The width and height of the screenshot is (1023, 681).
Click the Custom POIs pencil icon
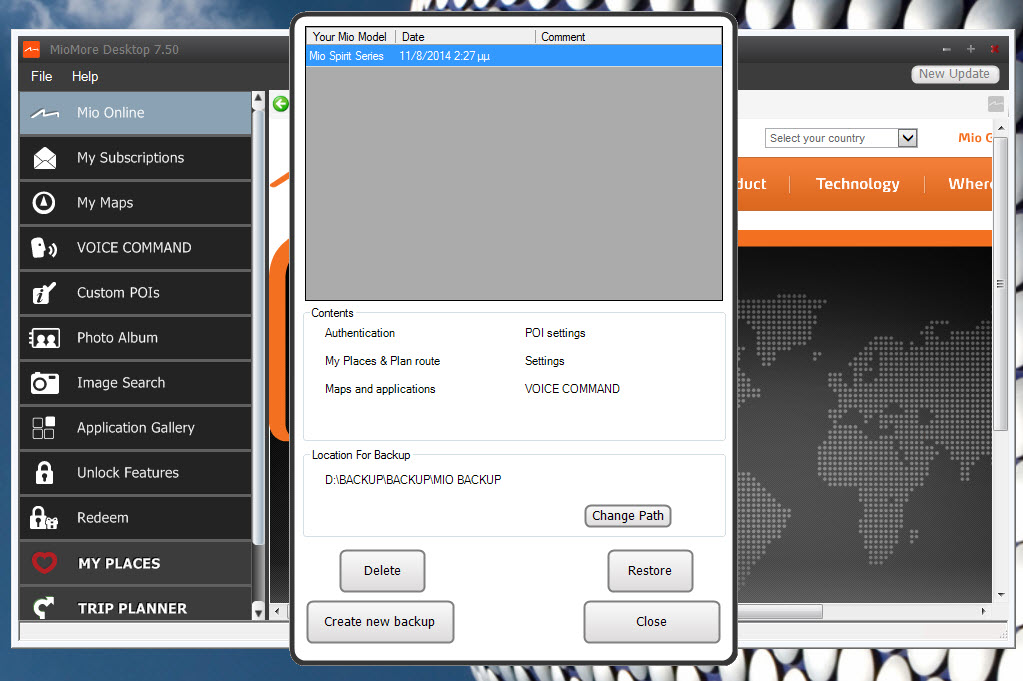(x=44, y=293)
